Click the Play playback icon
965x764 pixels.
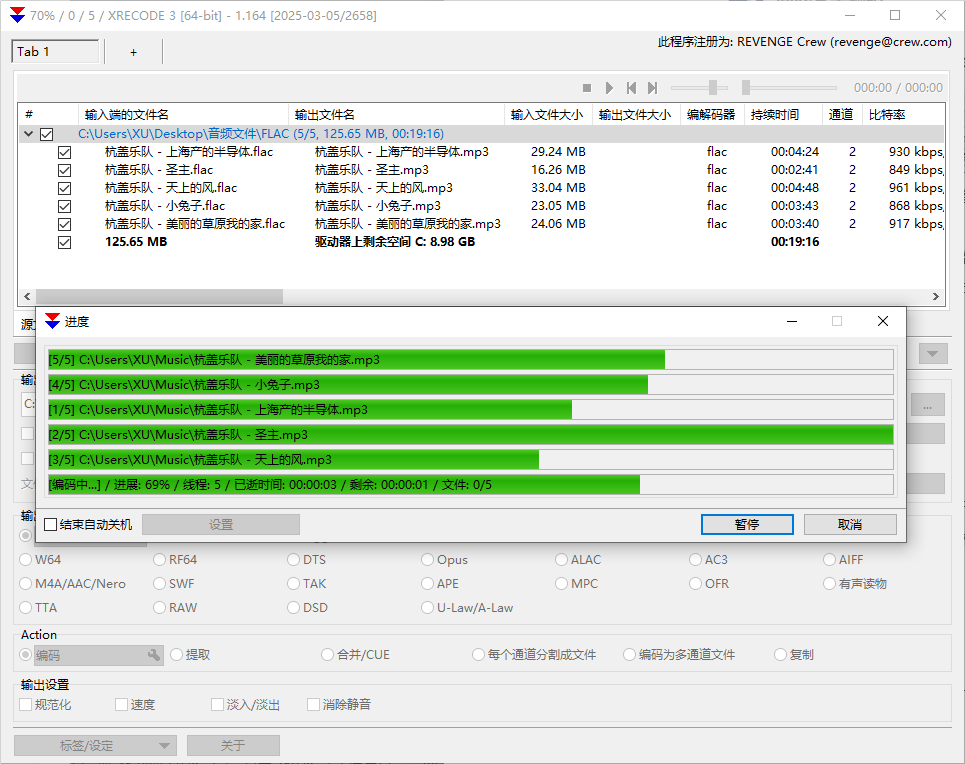click(x=609, y=87)
